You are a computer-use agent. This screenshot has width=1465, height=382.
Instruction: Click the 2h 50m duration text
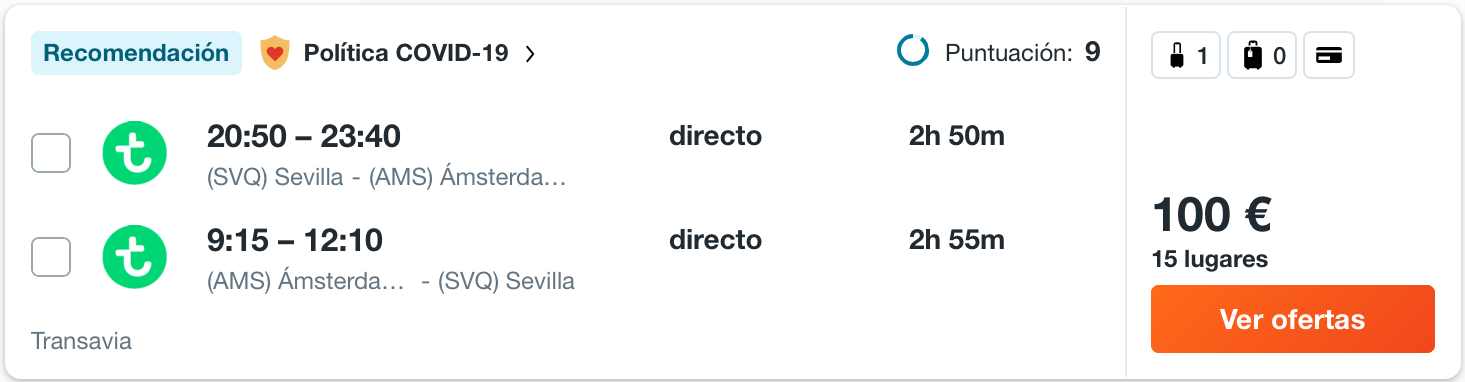click(957, 136)
